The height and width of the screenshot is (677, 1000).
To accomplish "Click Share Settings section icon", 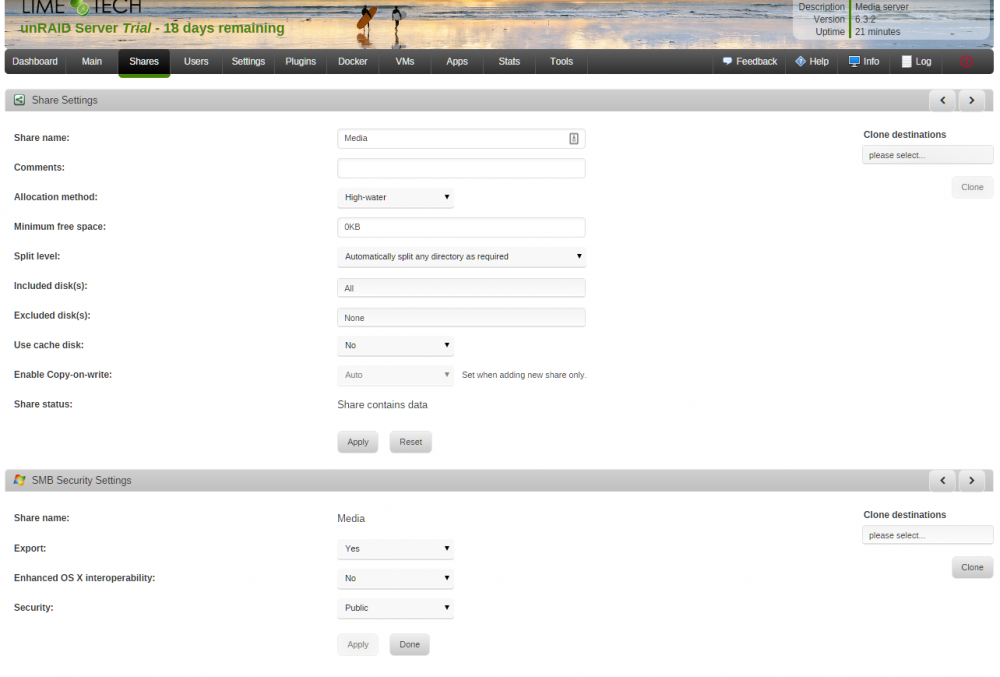I will click(x=20, y=100).
